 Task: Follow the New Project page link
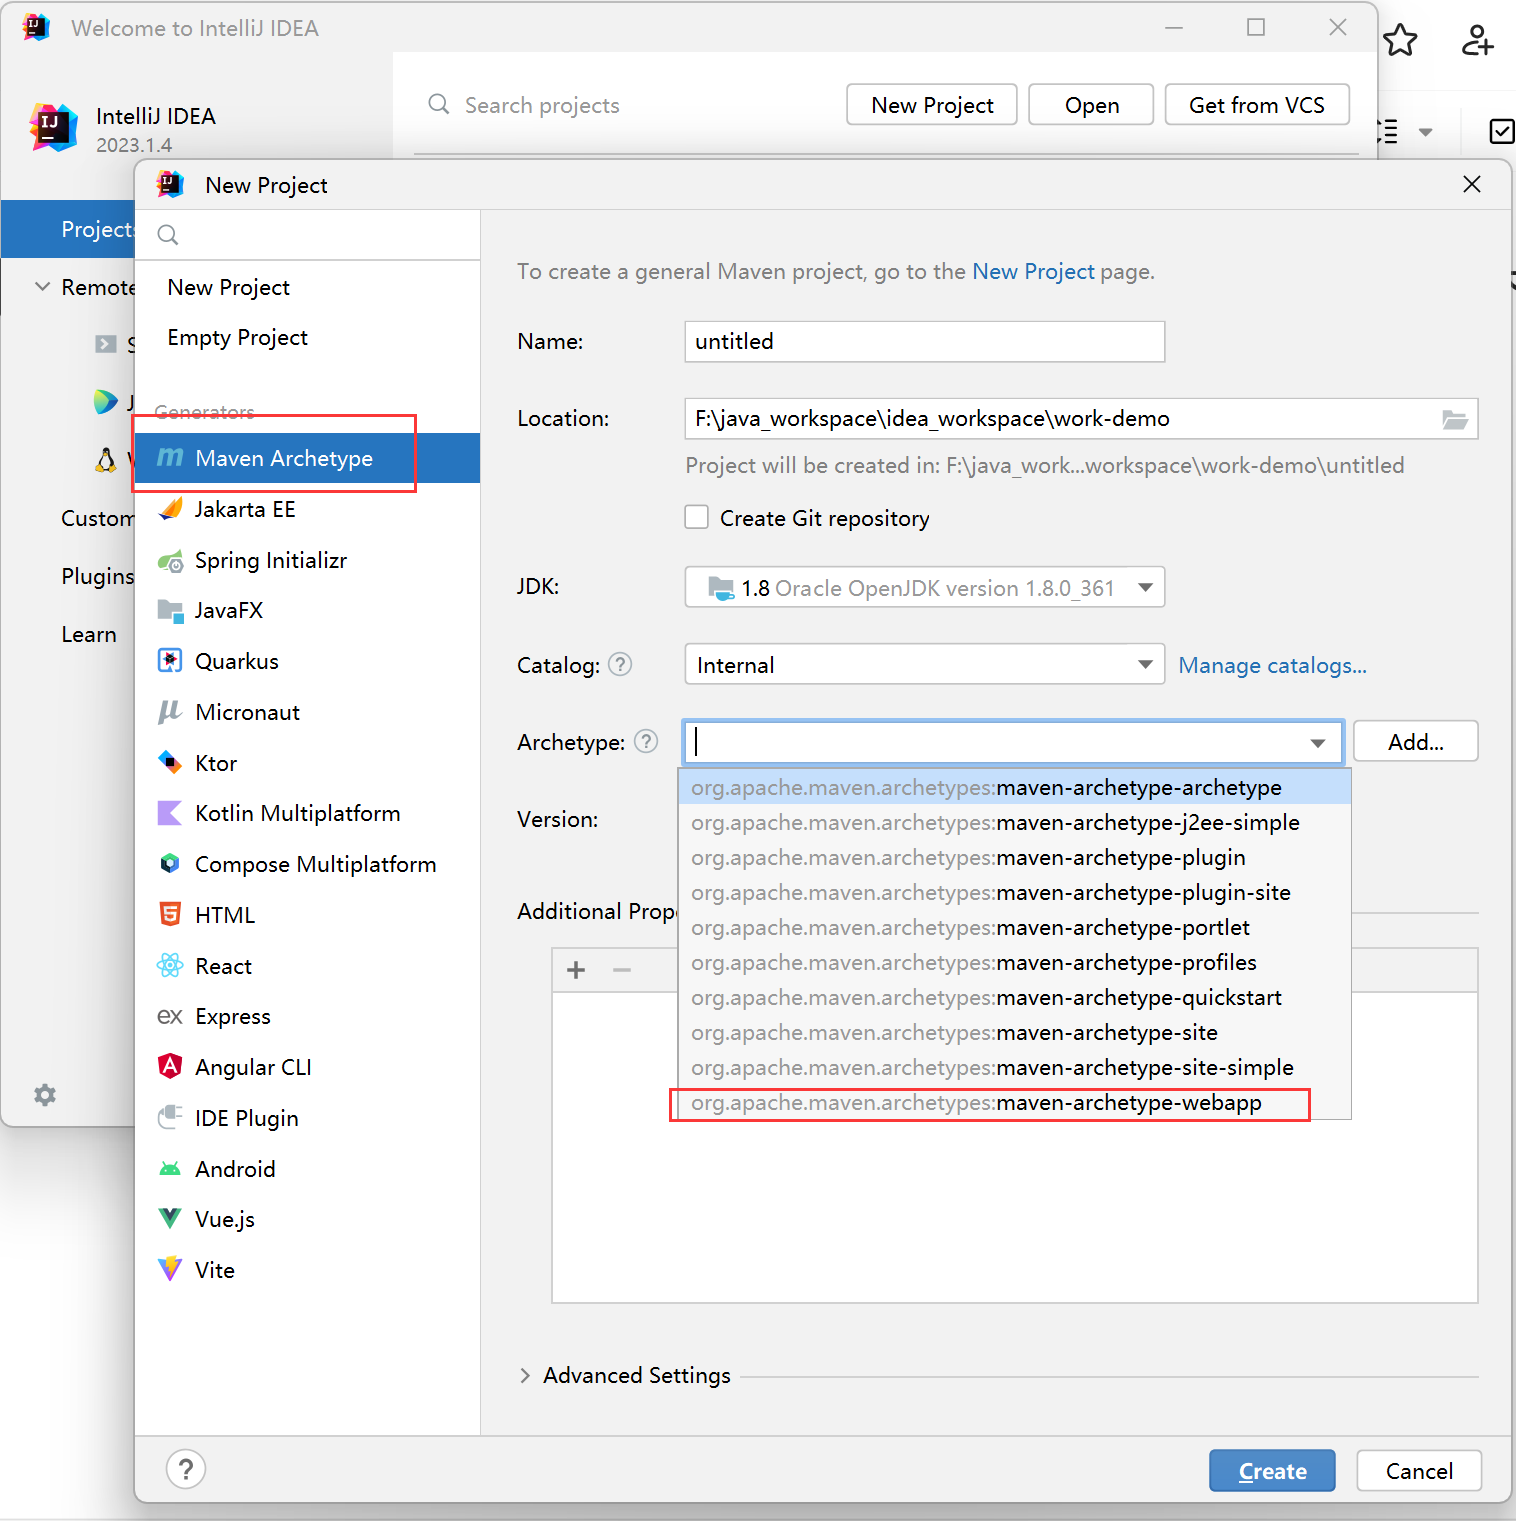coord(1033,272)
